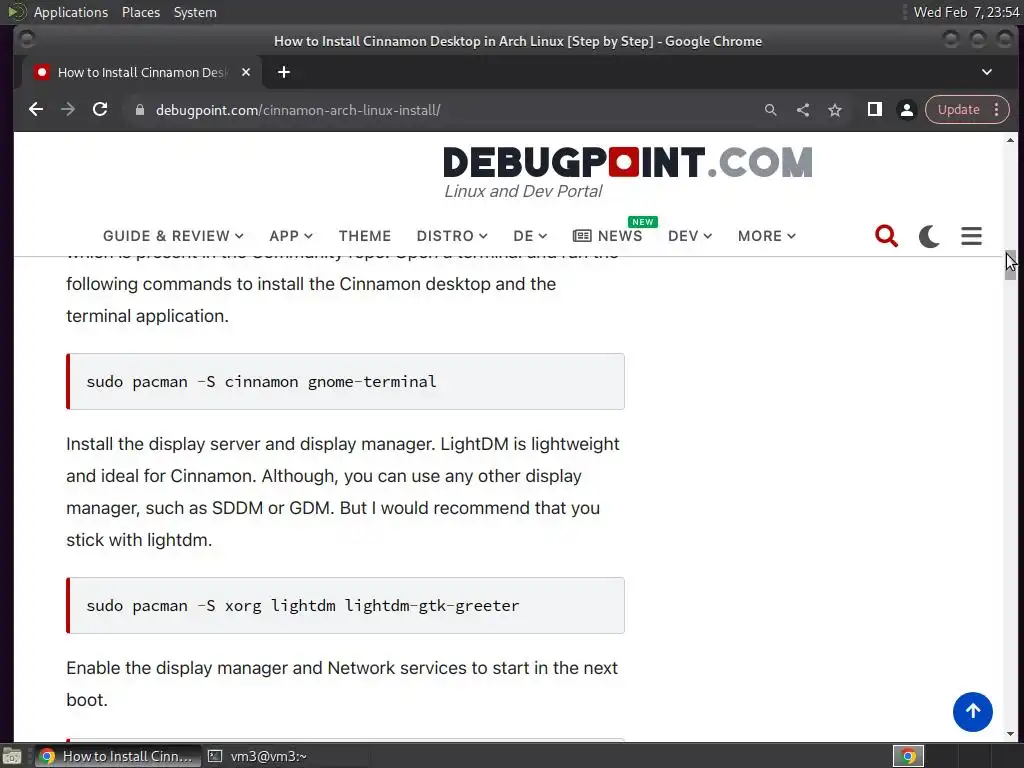Expand the Guide & Review menu
Image resolution: width=1024 pixels, height=768 pixels.
pos(173,236)
